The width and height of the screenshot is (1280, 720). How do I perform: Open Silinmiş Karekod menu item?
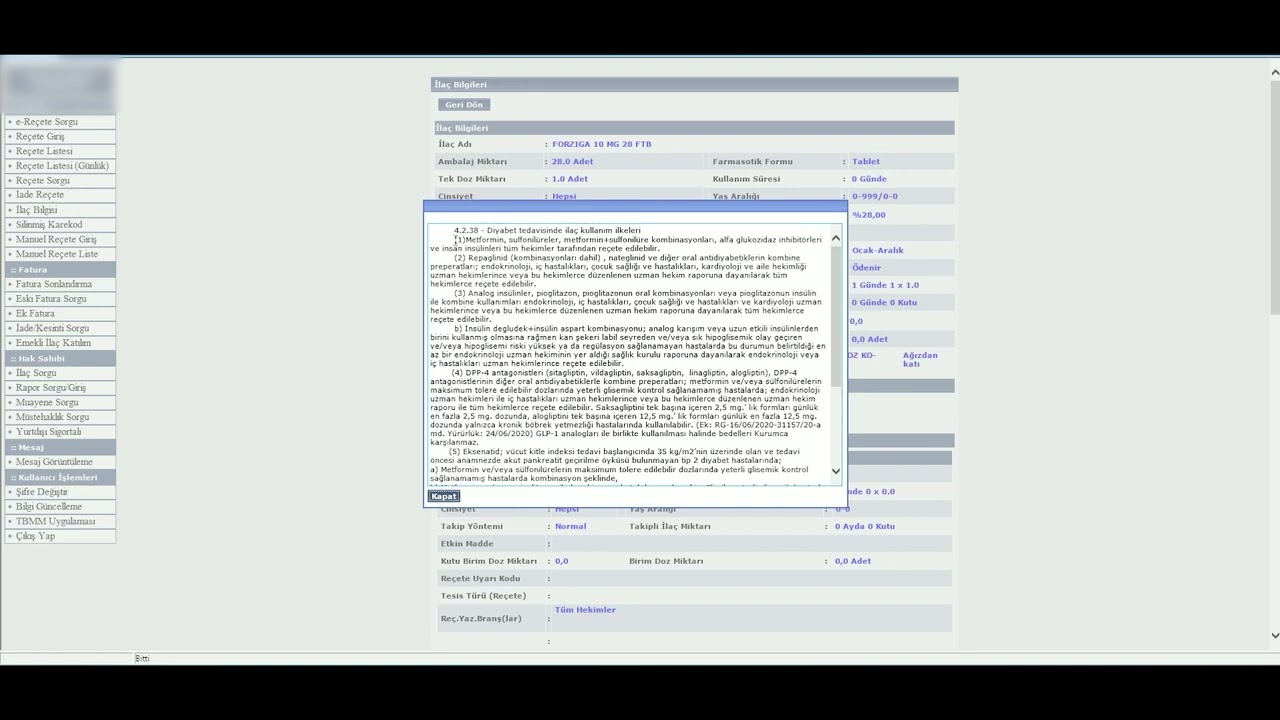click(49, 225)
